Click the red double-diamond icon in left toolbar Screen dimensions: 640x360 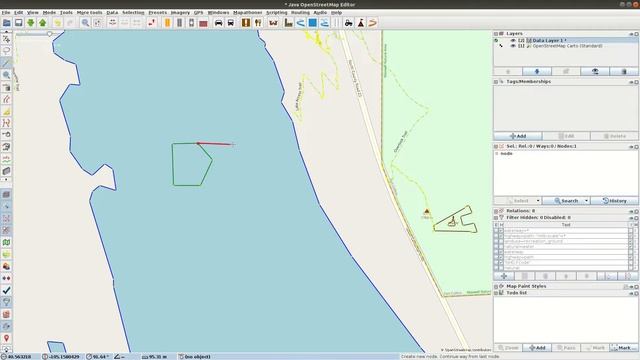click(x=6, y=278)
